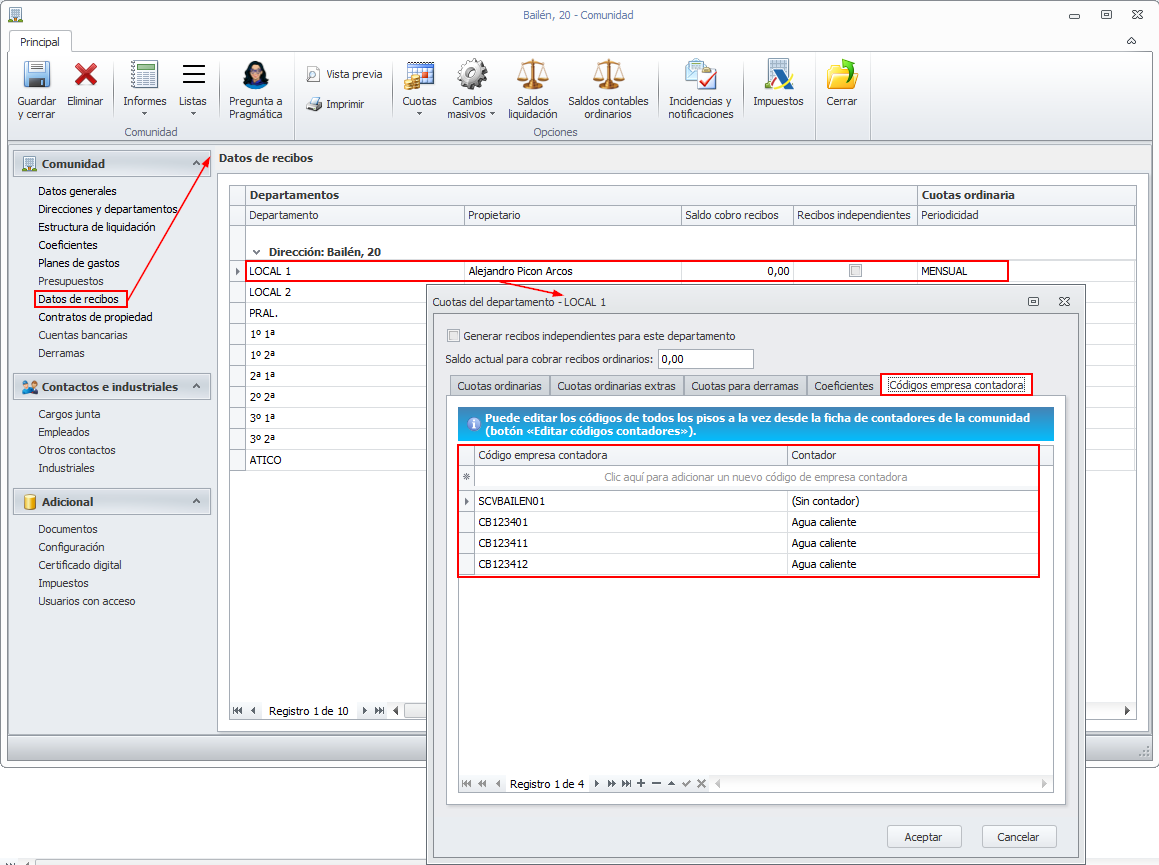Image resolution: width=1159 pixels, height=865 pixels.
Task: Open Incidencias y notificaciones
Action: point(701,89)
